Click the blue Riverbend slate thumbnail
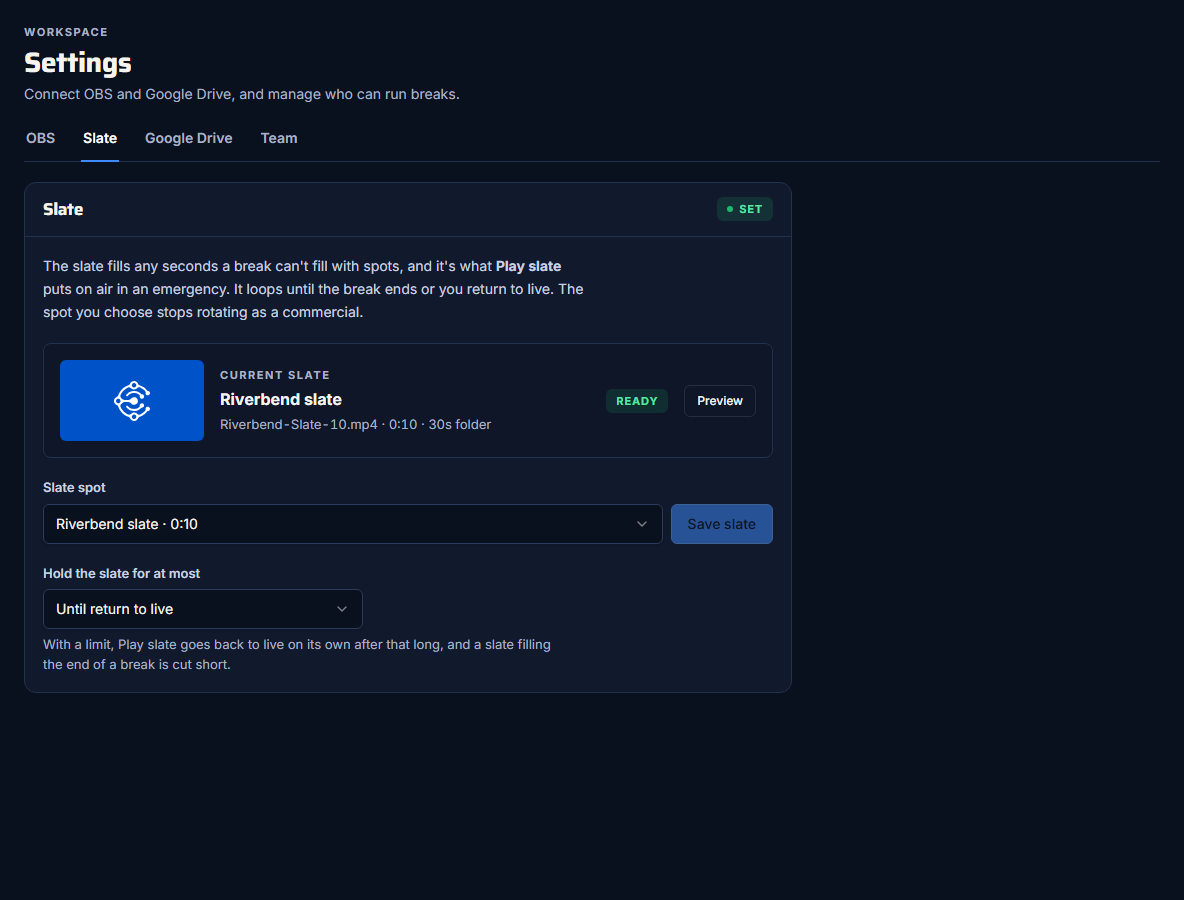This screenshot has height=900, width=1184. [132, 400]
